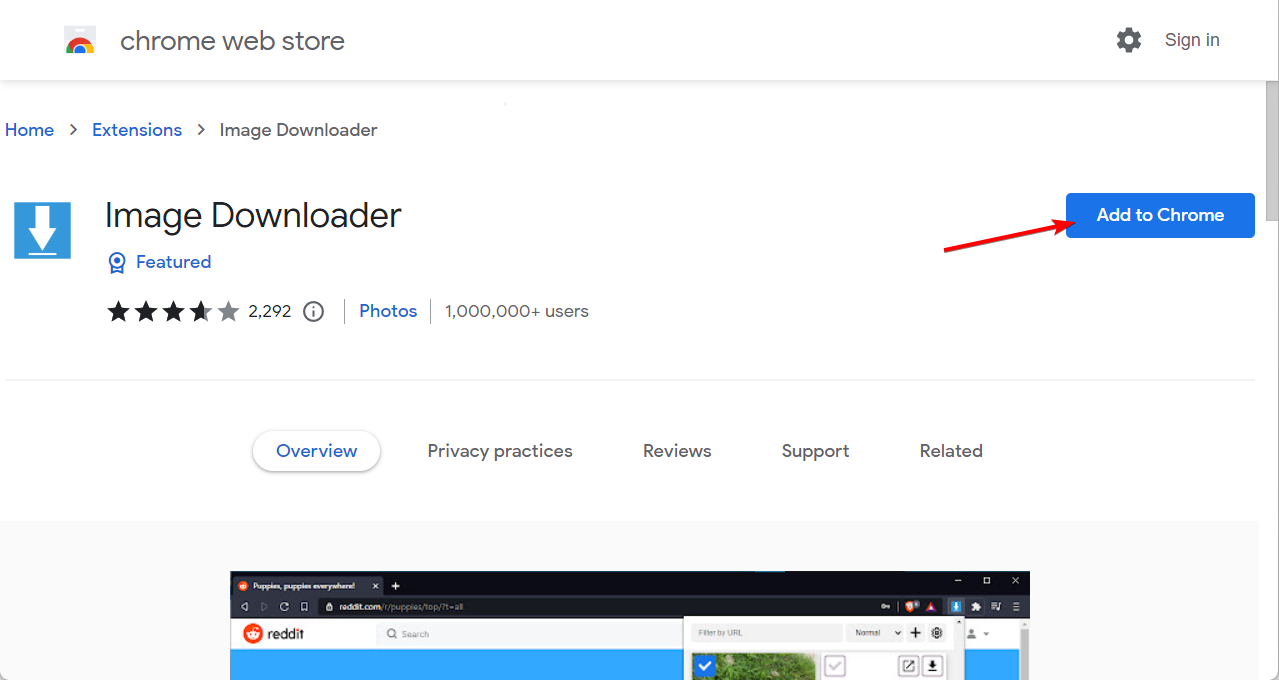Image resolution: width=1279 pixels, height=680 pixels.
Task: Open the store settings gear
Action: coord(1128,40)
